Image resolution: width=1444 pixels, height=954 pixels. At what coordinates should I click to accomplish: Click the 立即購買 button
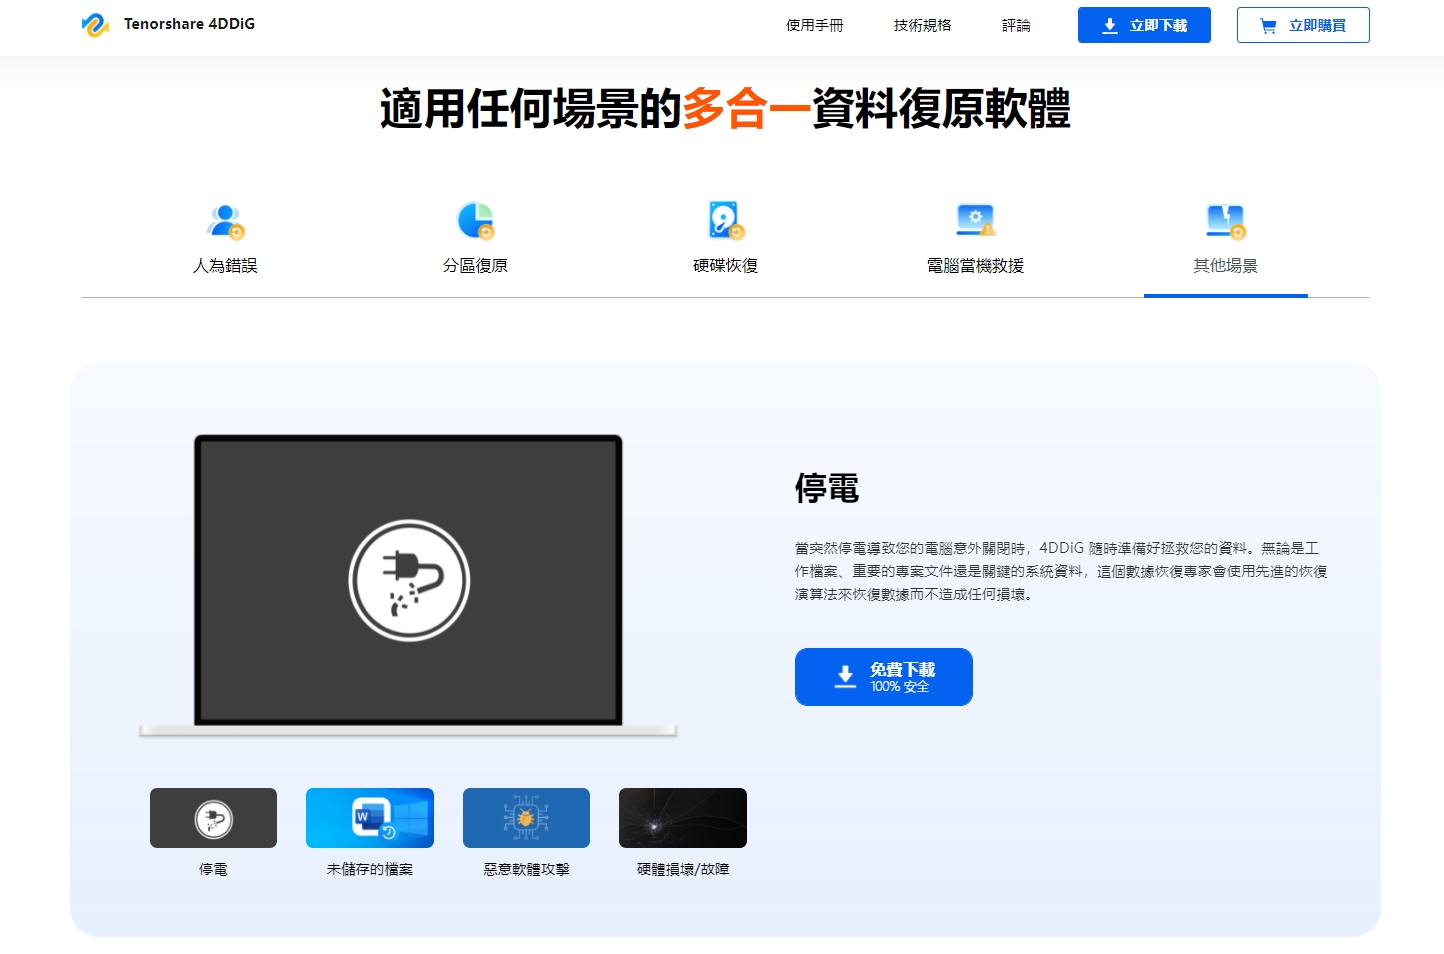tap(1303, 25)
